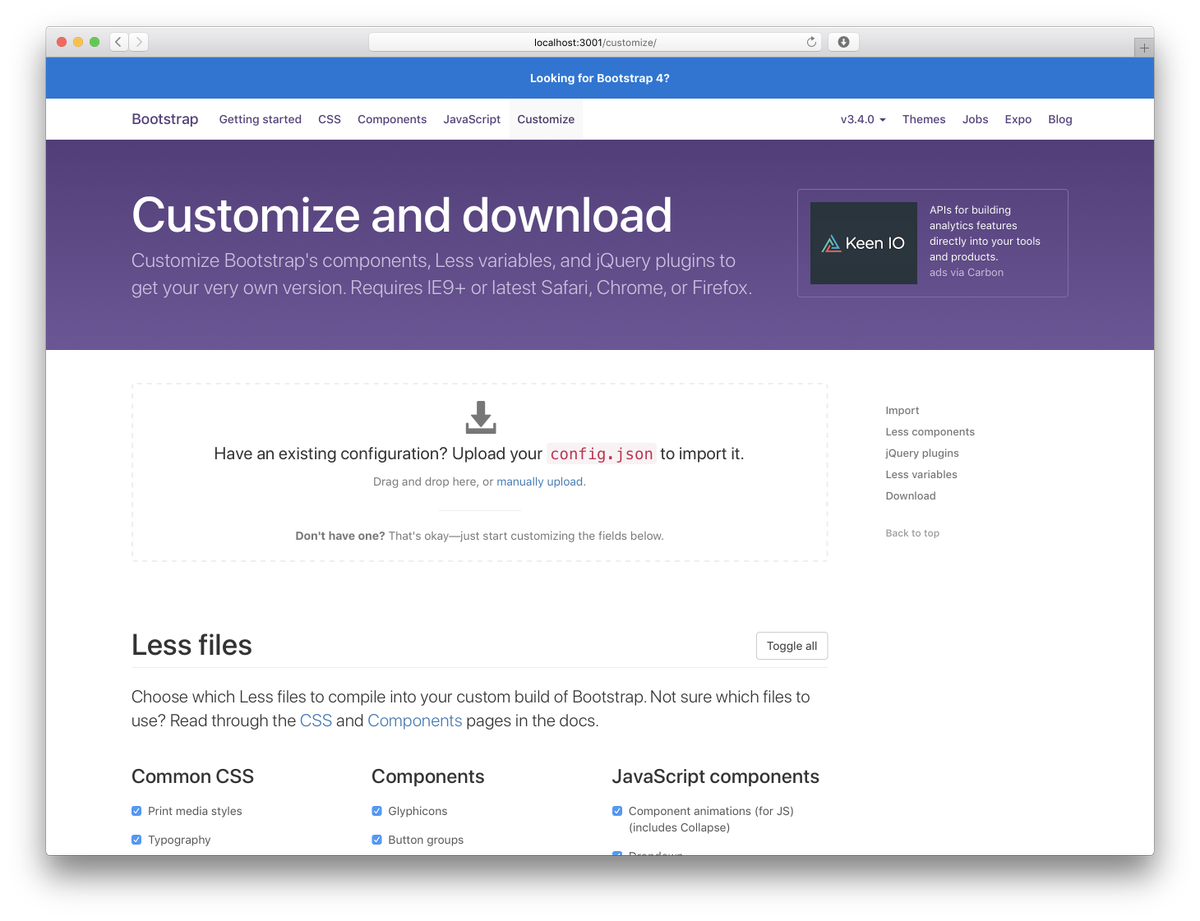Open the Blog nav link
The width and height of the screenshot is (1200, 921).
point(1060,119)
